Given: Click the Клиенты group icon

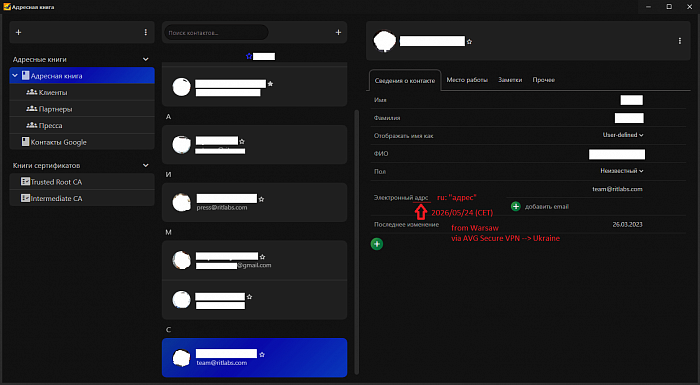Looking at the screenshot, I should [x=32, y=92].
